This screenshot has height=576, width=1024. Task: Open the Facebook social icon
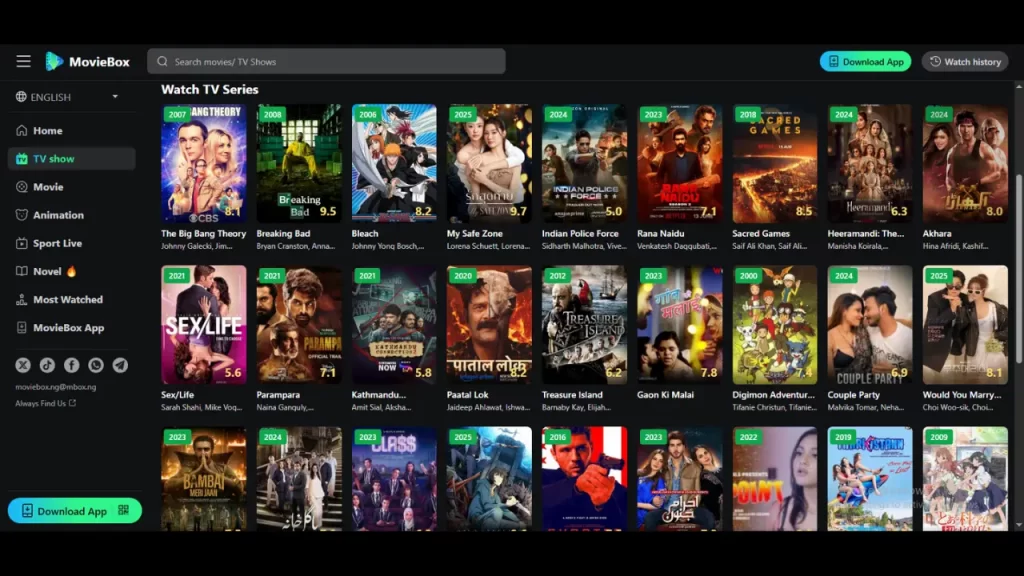coord(71,365)
